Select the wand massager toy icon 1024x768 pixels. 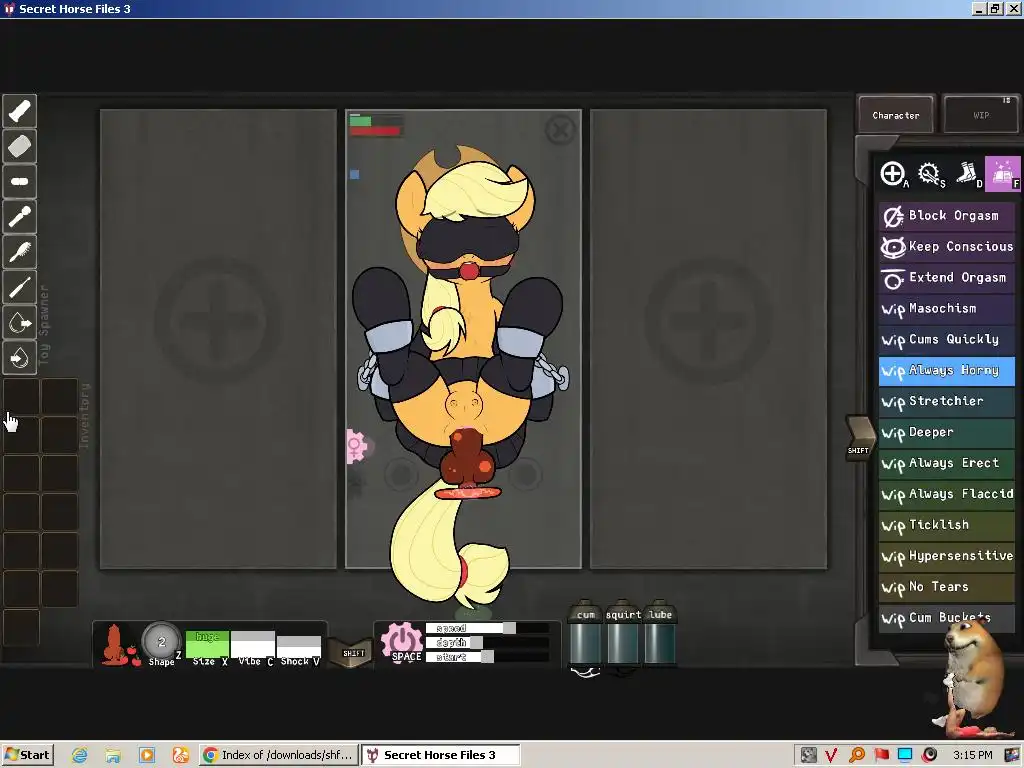[x=20, y=217]
